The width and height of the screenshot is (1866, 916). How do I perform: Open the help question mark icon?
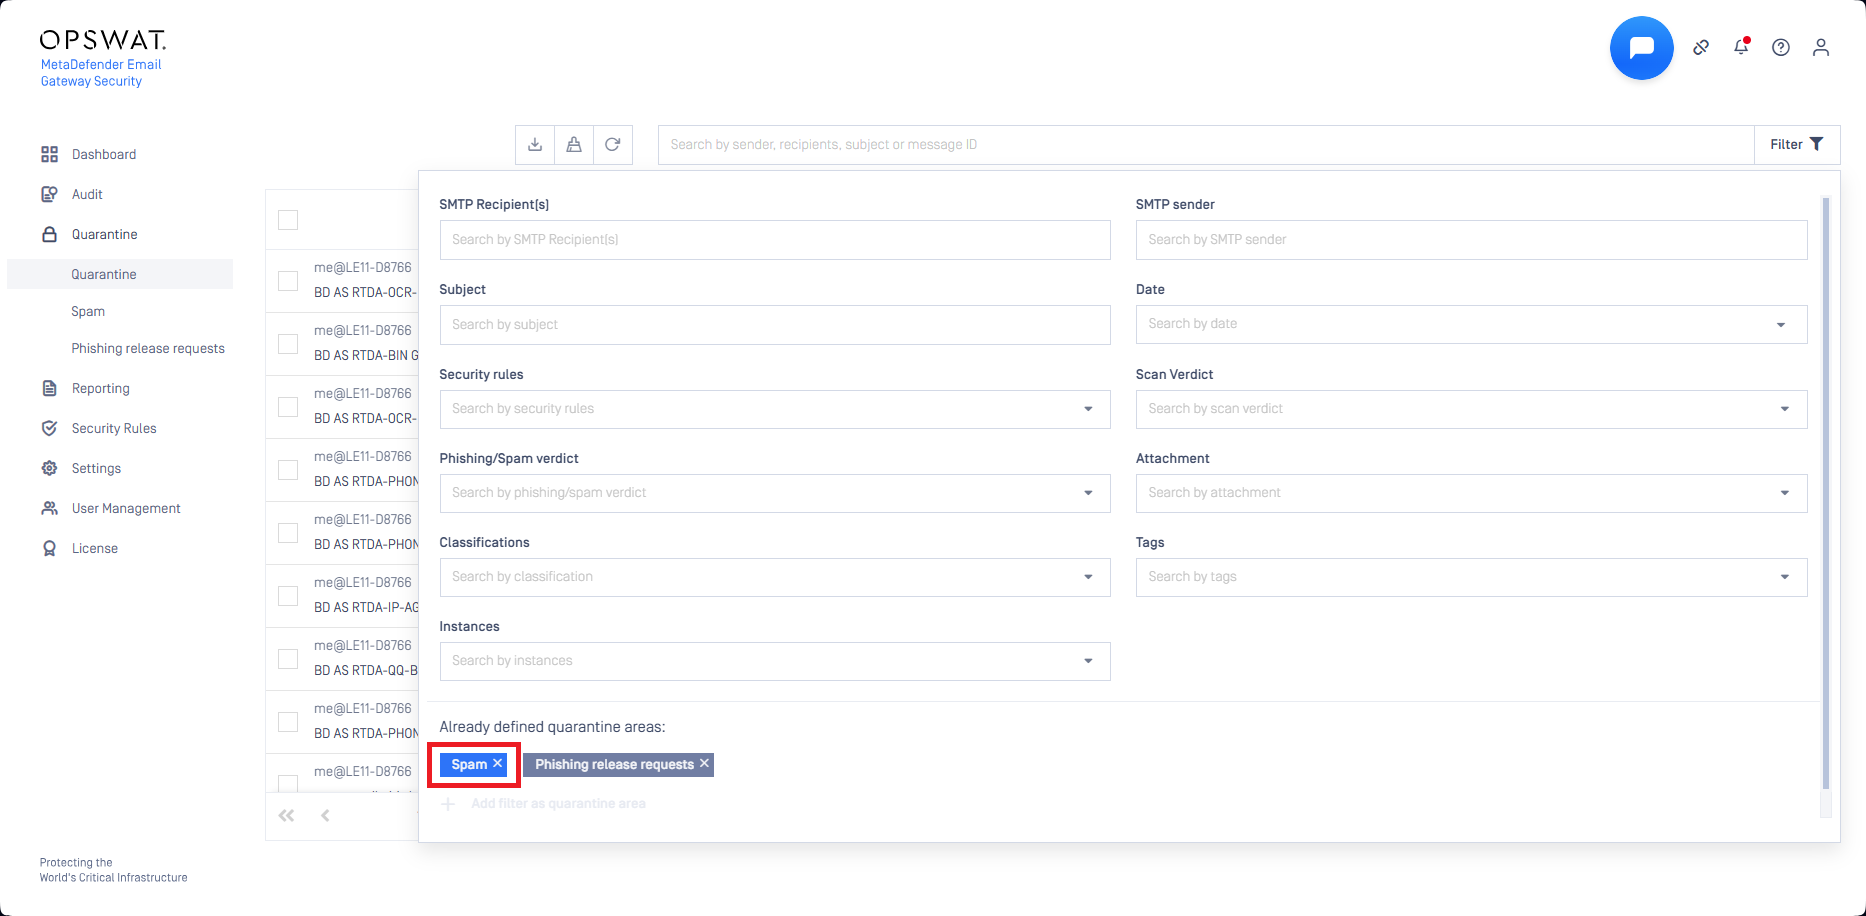1781,47
